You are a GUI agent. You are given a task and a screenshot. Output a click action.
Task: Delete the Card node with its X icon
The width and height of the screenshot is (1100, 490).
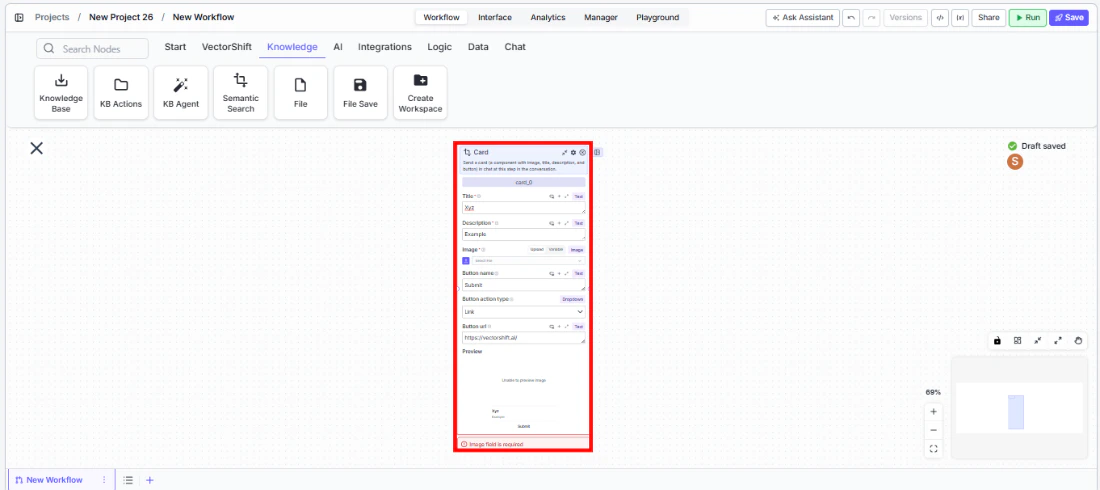point(582,152)
